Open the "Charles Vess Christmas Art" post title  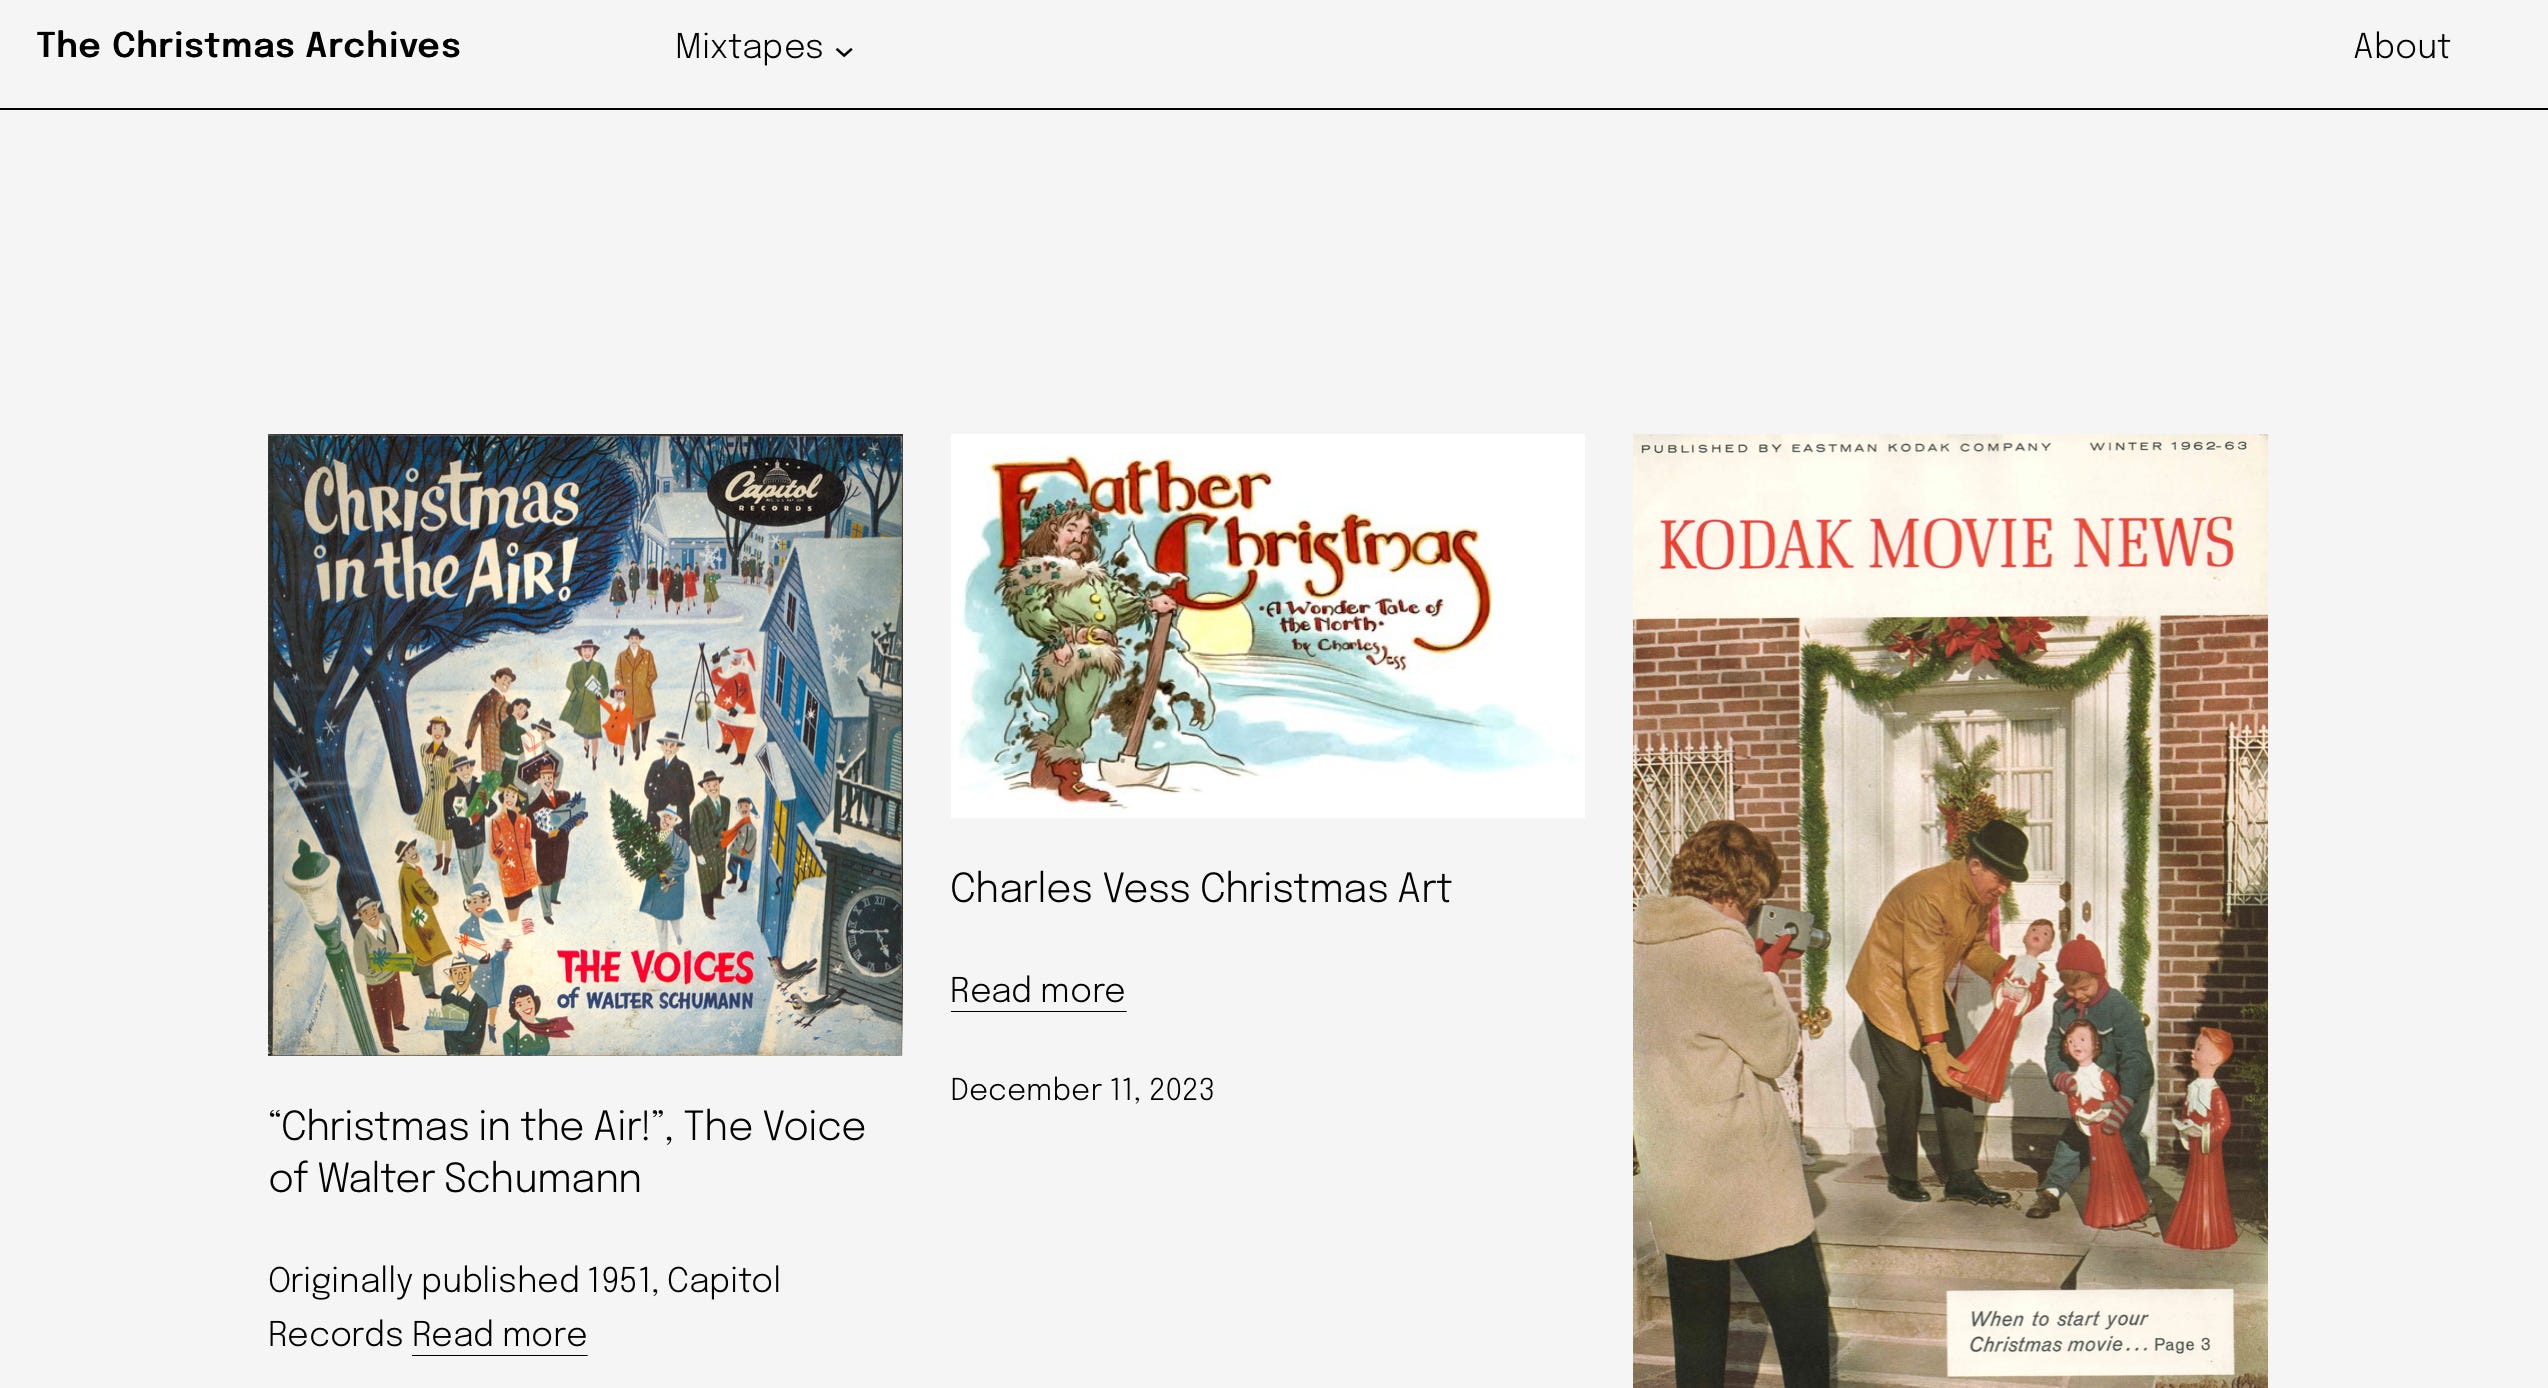[x=1200, y=888]
